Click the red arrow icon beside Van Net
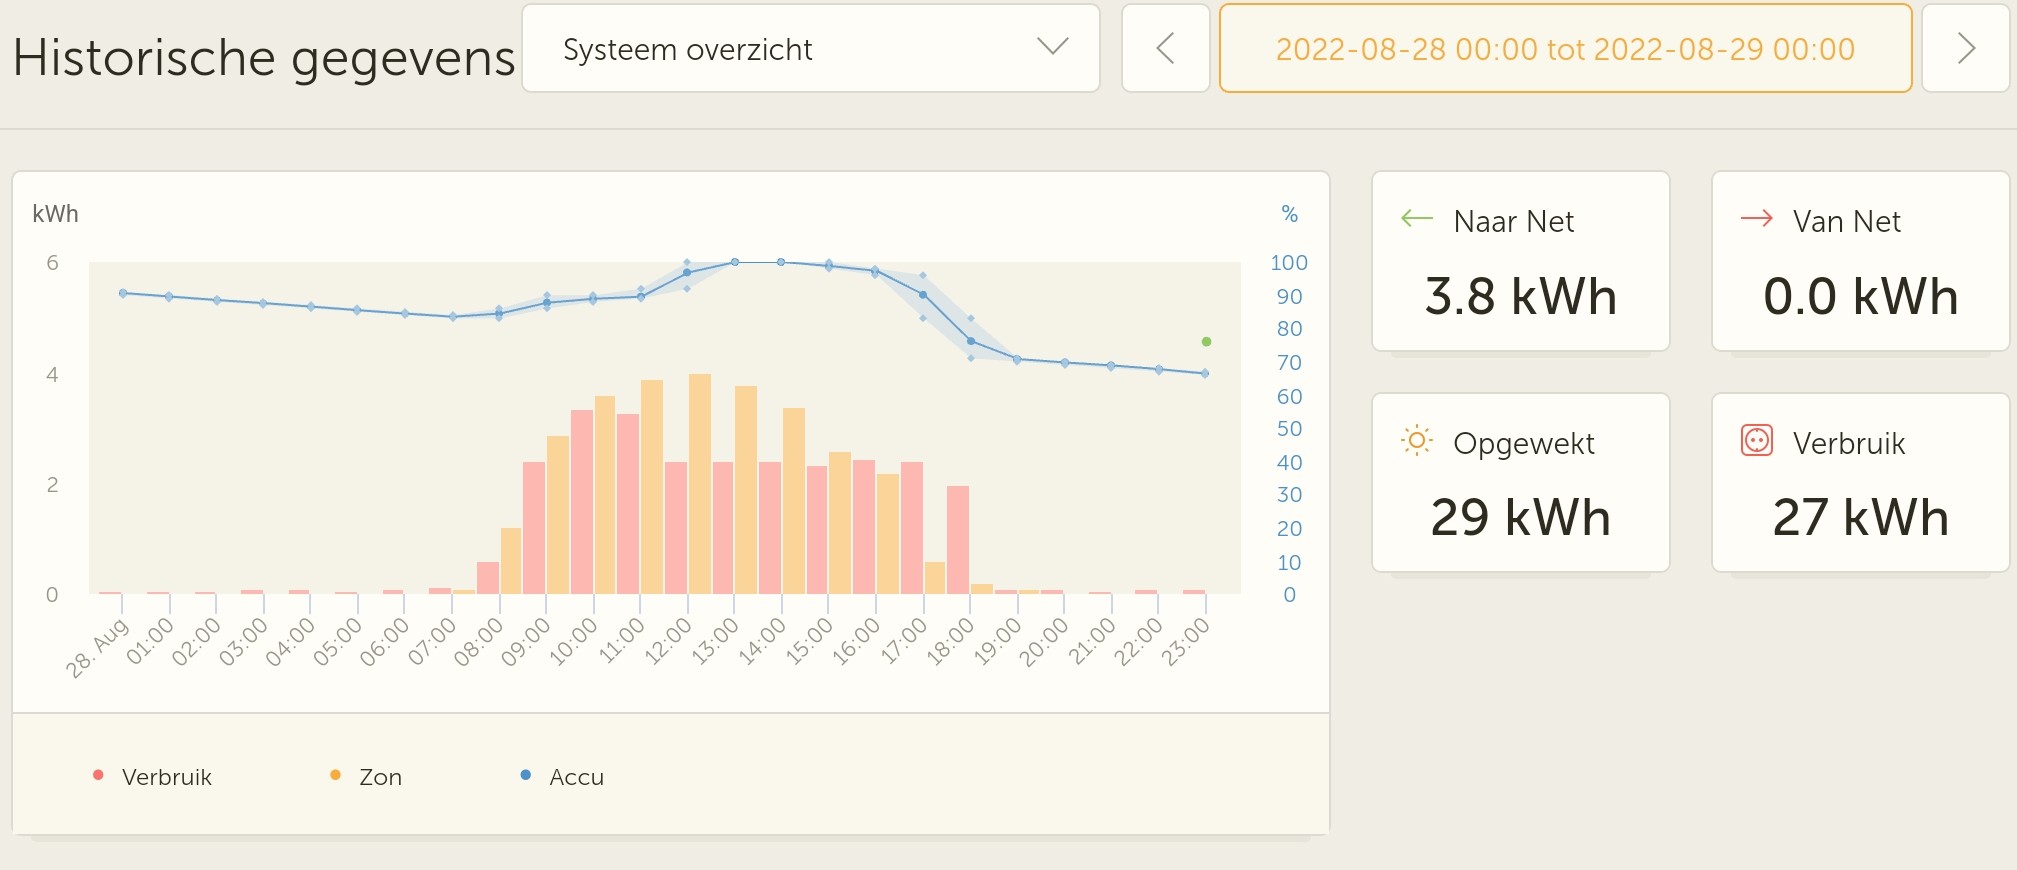The width and height of the screenshot is (2017, 870). (x=1756, y=219)
